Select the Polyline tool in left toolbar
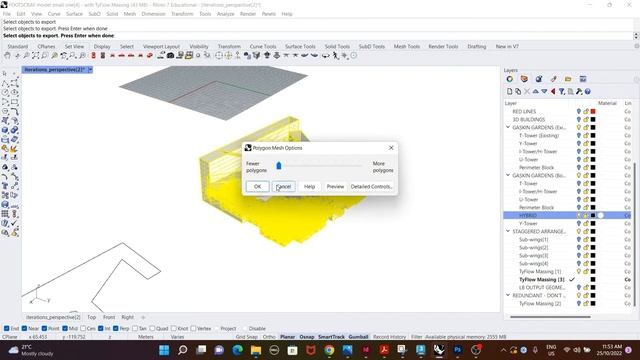 click(x=5, y=83)
